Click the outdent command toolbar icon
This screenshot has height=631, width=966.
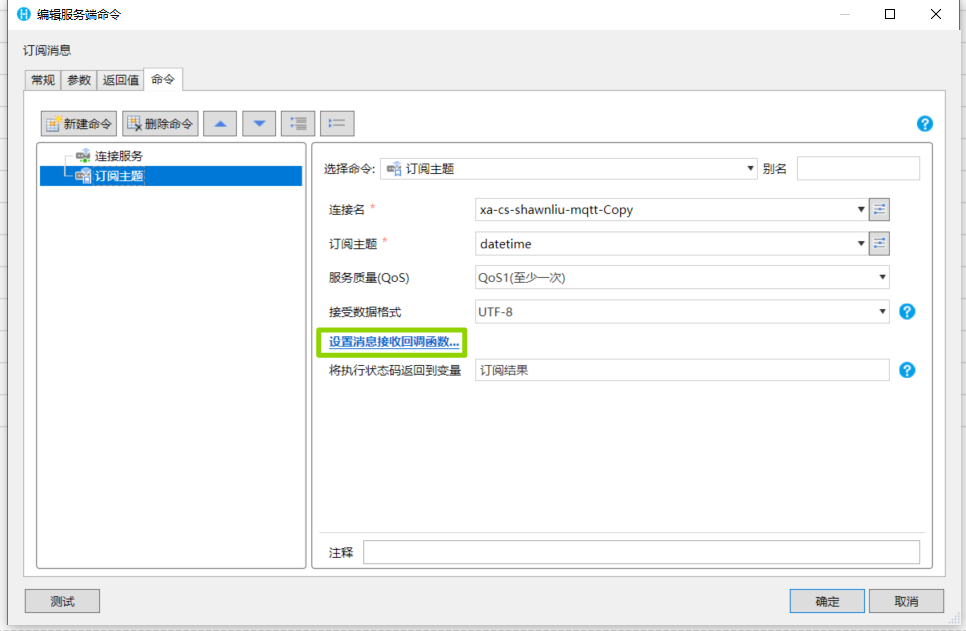point(337,124)
